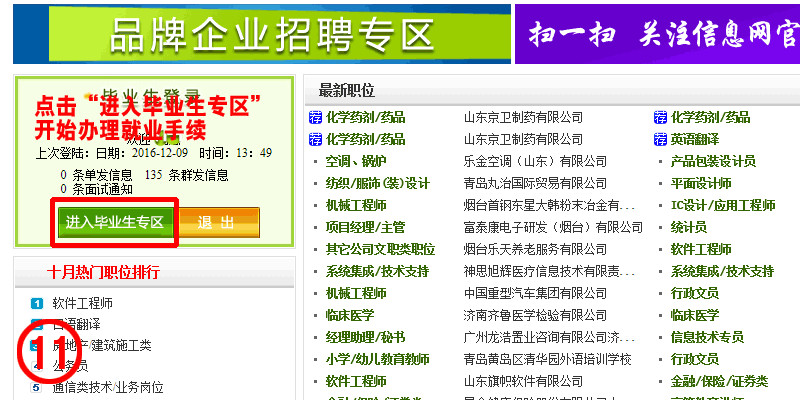This screenshot has width=800, height=400.
Task: Open the 空调、锅炉 job listing
Action: click(356, 161)
